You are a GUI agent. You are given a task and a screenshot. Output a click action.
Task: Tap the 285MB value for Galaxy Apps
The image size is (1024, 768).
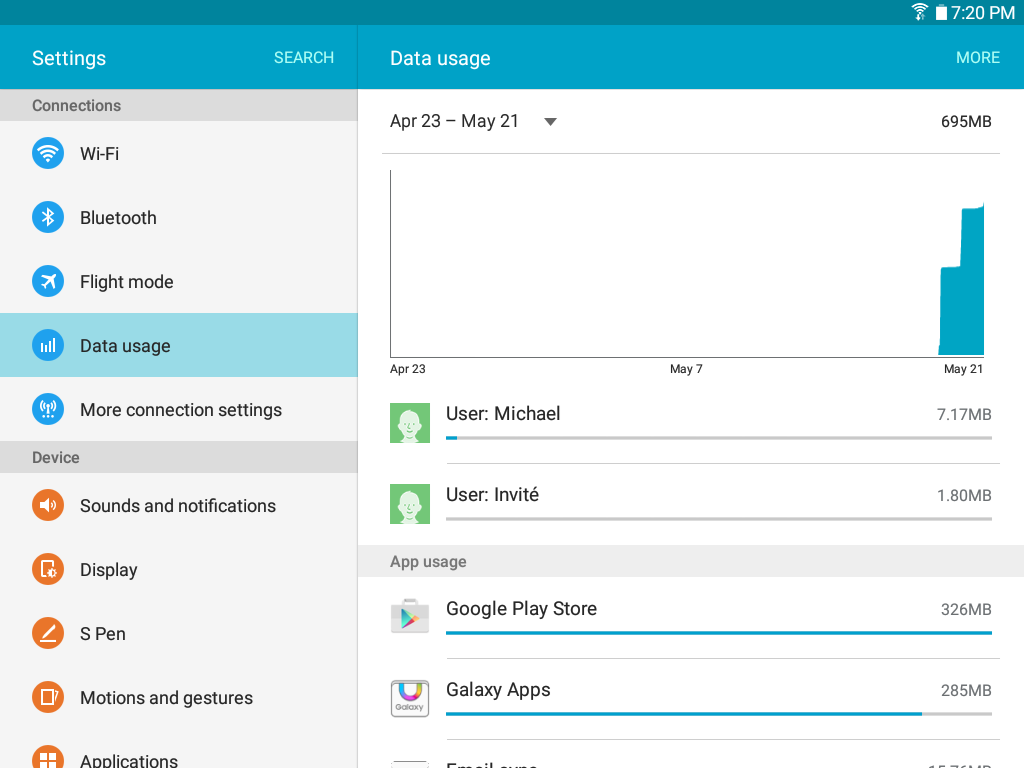tap(966, 690)
